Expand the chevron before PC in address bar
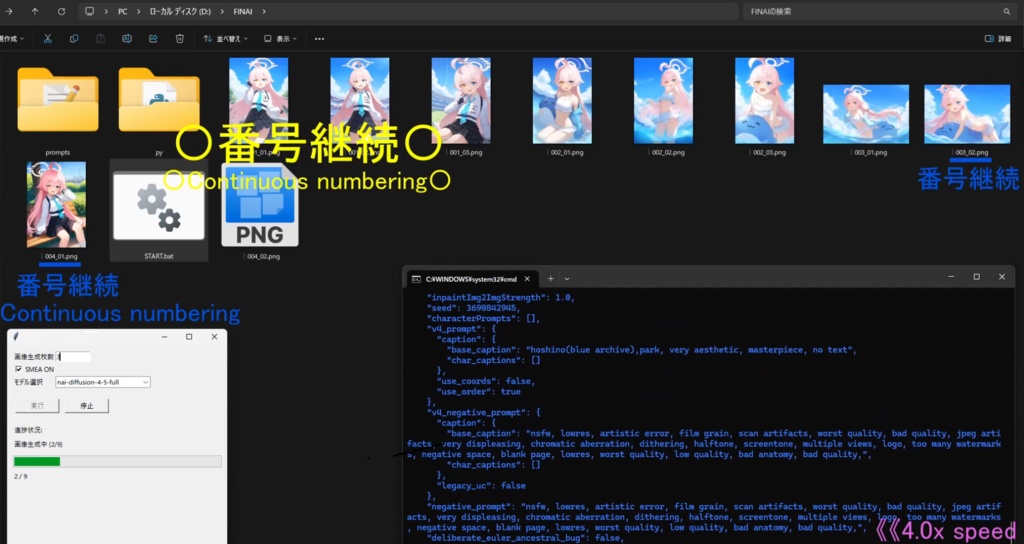This screenshot has width=1024, height=544. coord(107,11)
